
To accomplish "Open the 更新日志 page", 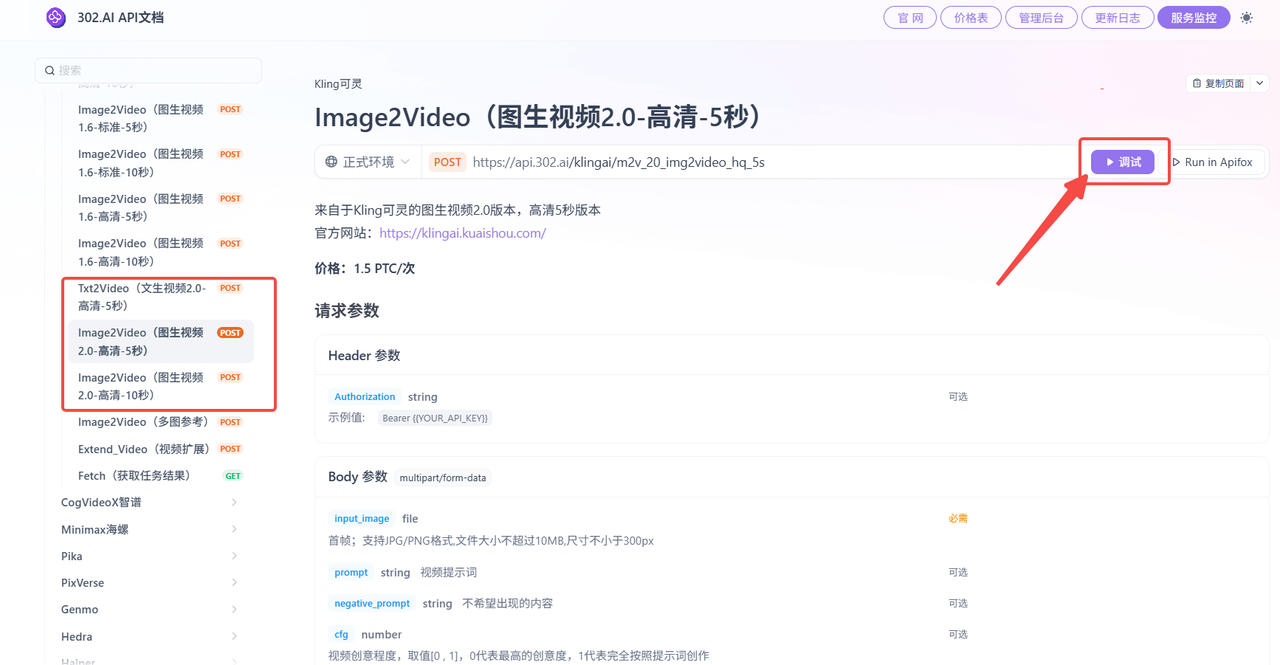I will (x=1117, y=18).
